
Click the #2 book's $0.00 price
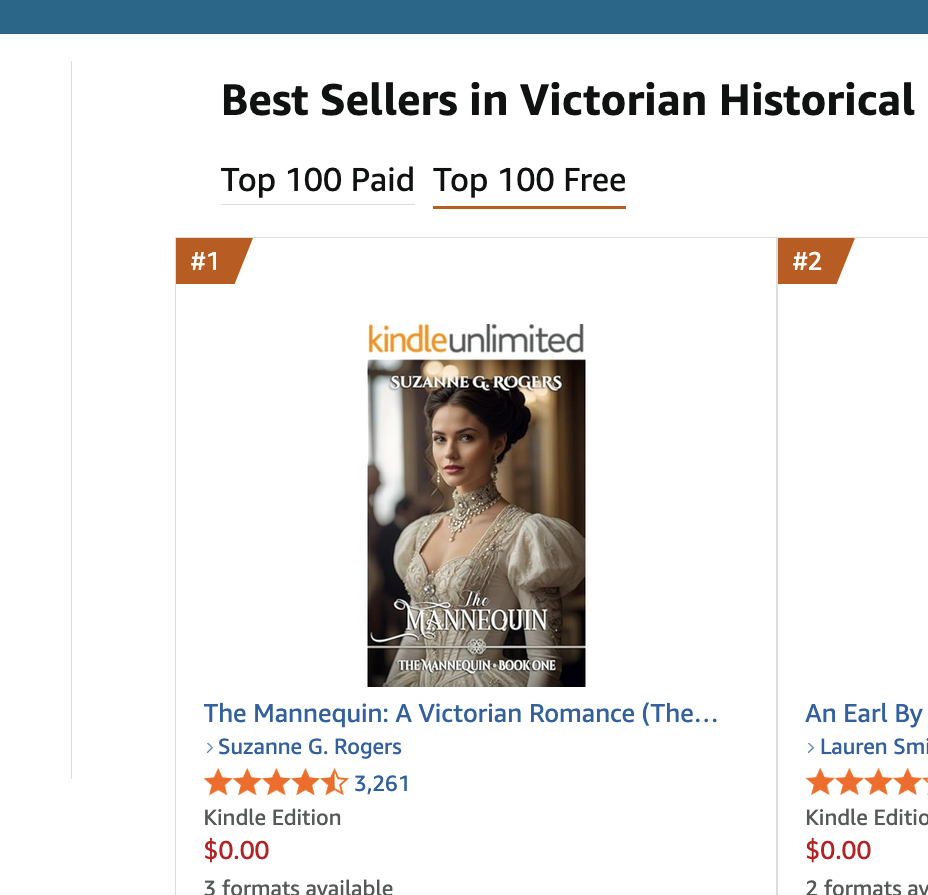tap(839, 851)
